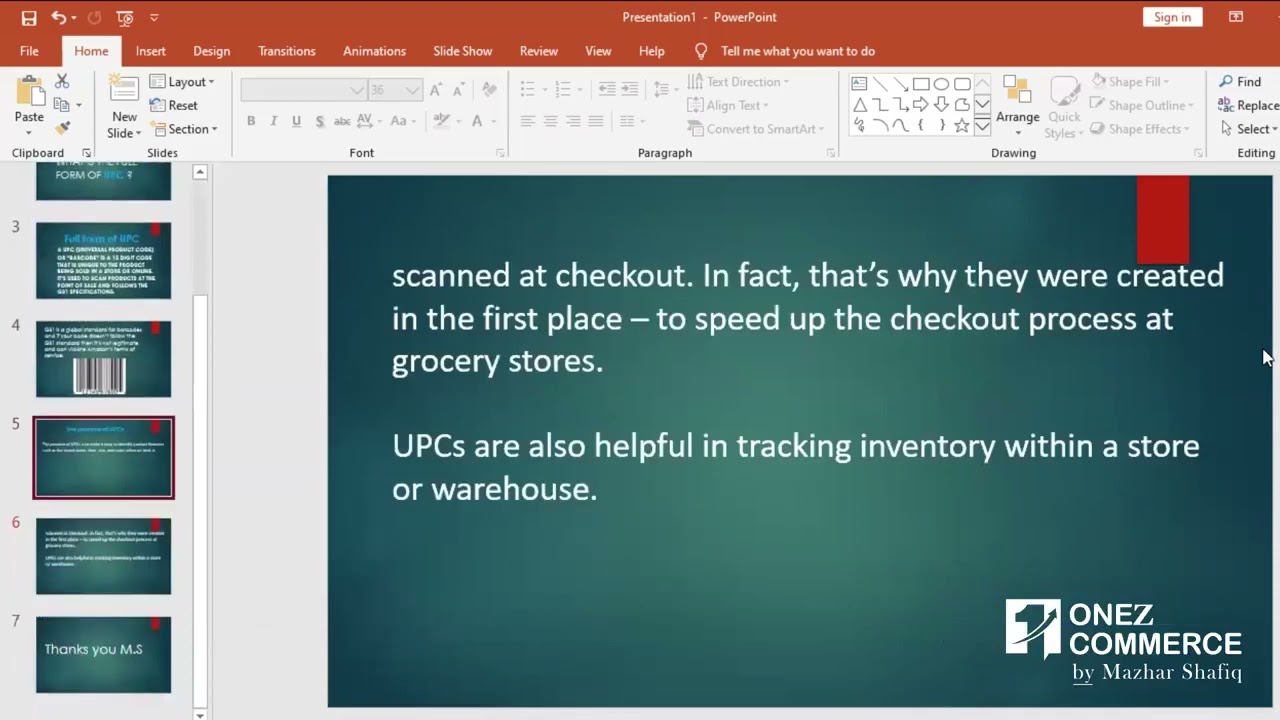This screenshot has width=1280, height=720.
Task: Select slide 7 Thanks you M.S thumbnail
Action: pyautogui.click(x=104, y=654)
